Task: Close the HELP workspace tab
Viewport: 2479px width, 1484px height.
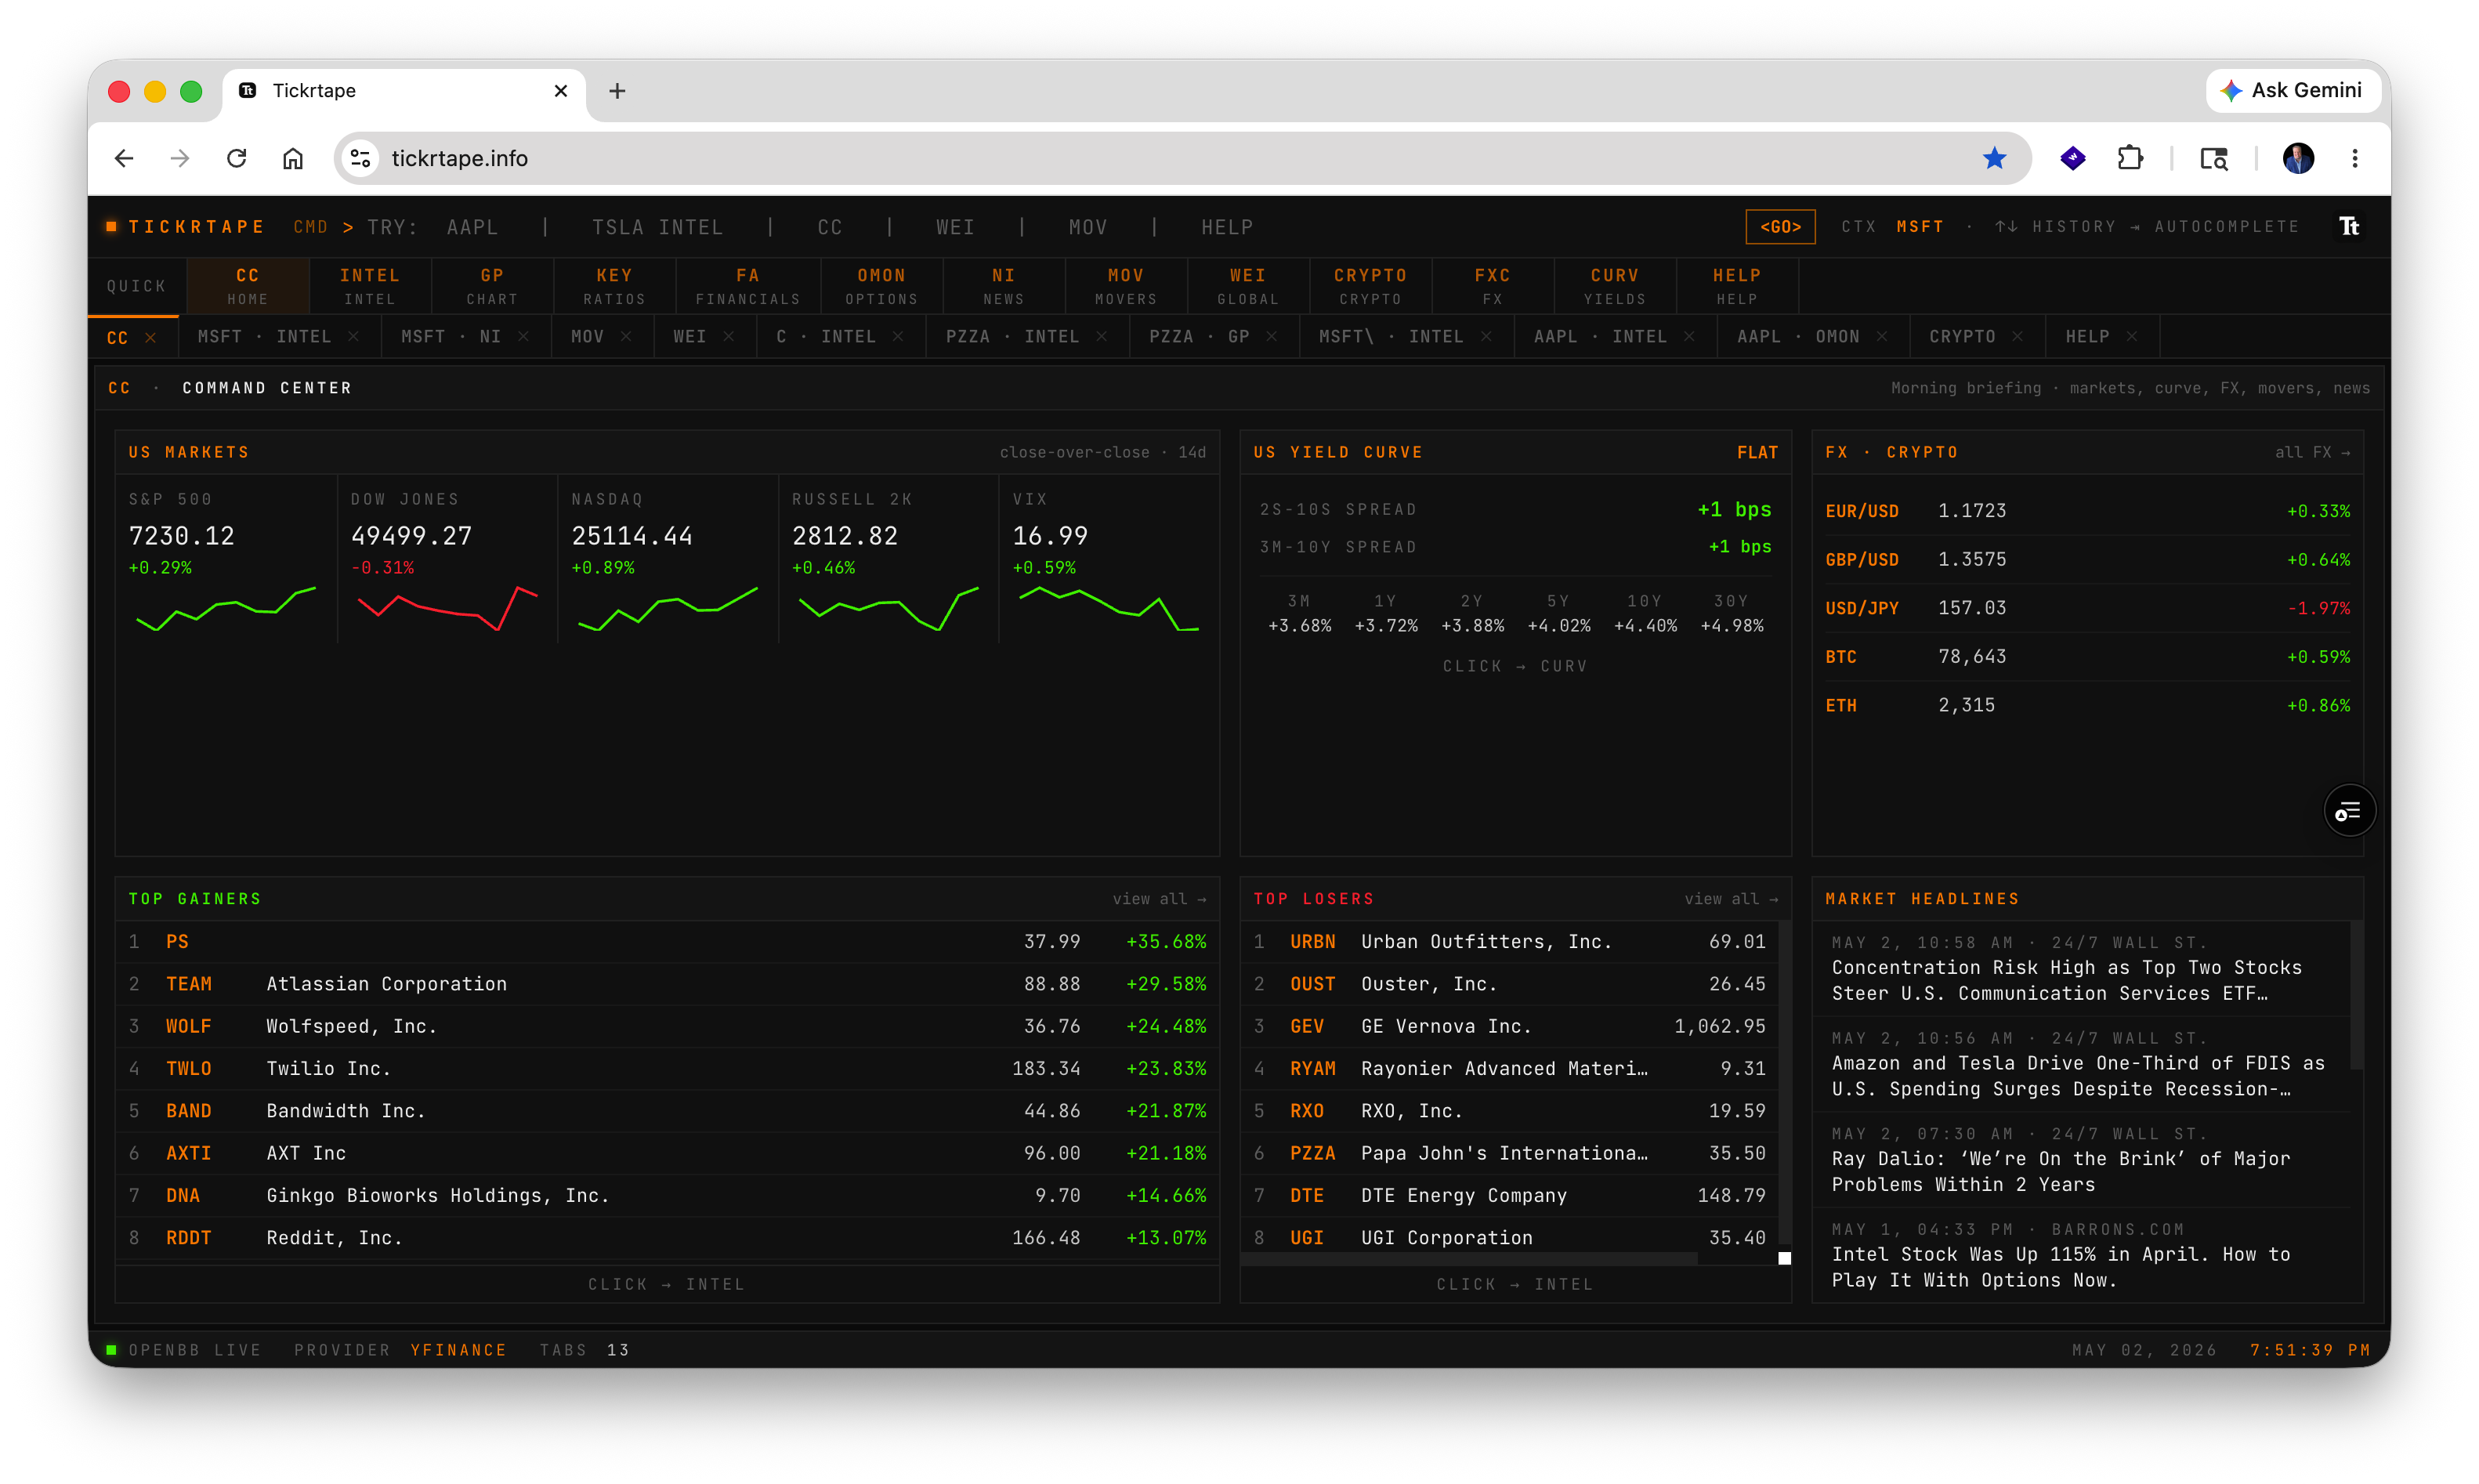Action: point(2132,337)
